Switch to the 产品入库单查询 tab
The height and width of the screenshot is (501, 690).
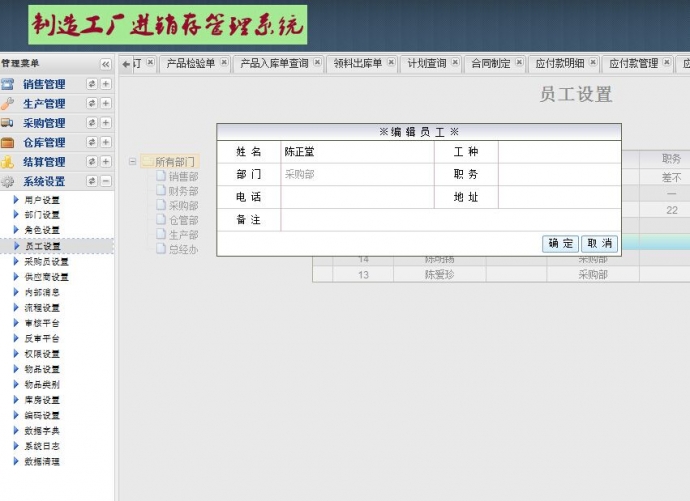tap(274, 63)
